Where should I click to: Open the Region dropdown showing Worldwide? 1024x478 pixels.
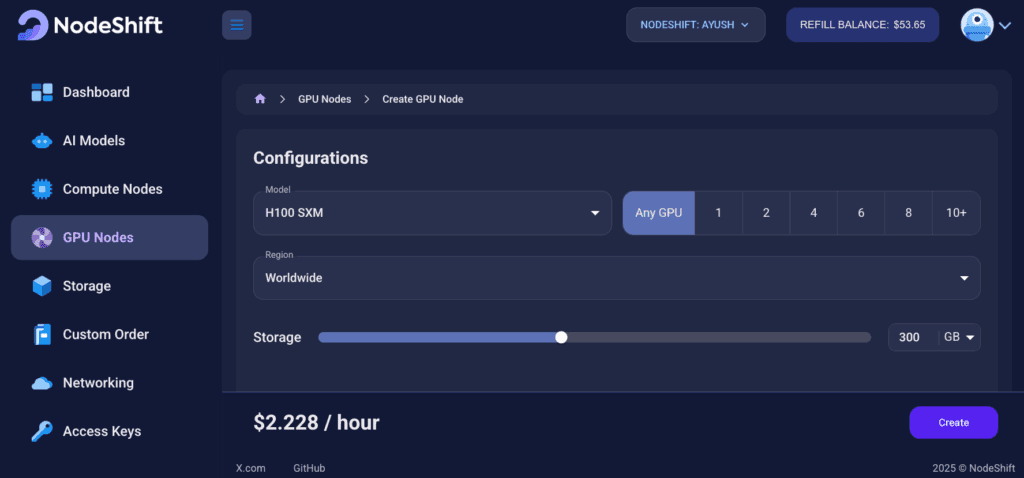616,278
